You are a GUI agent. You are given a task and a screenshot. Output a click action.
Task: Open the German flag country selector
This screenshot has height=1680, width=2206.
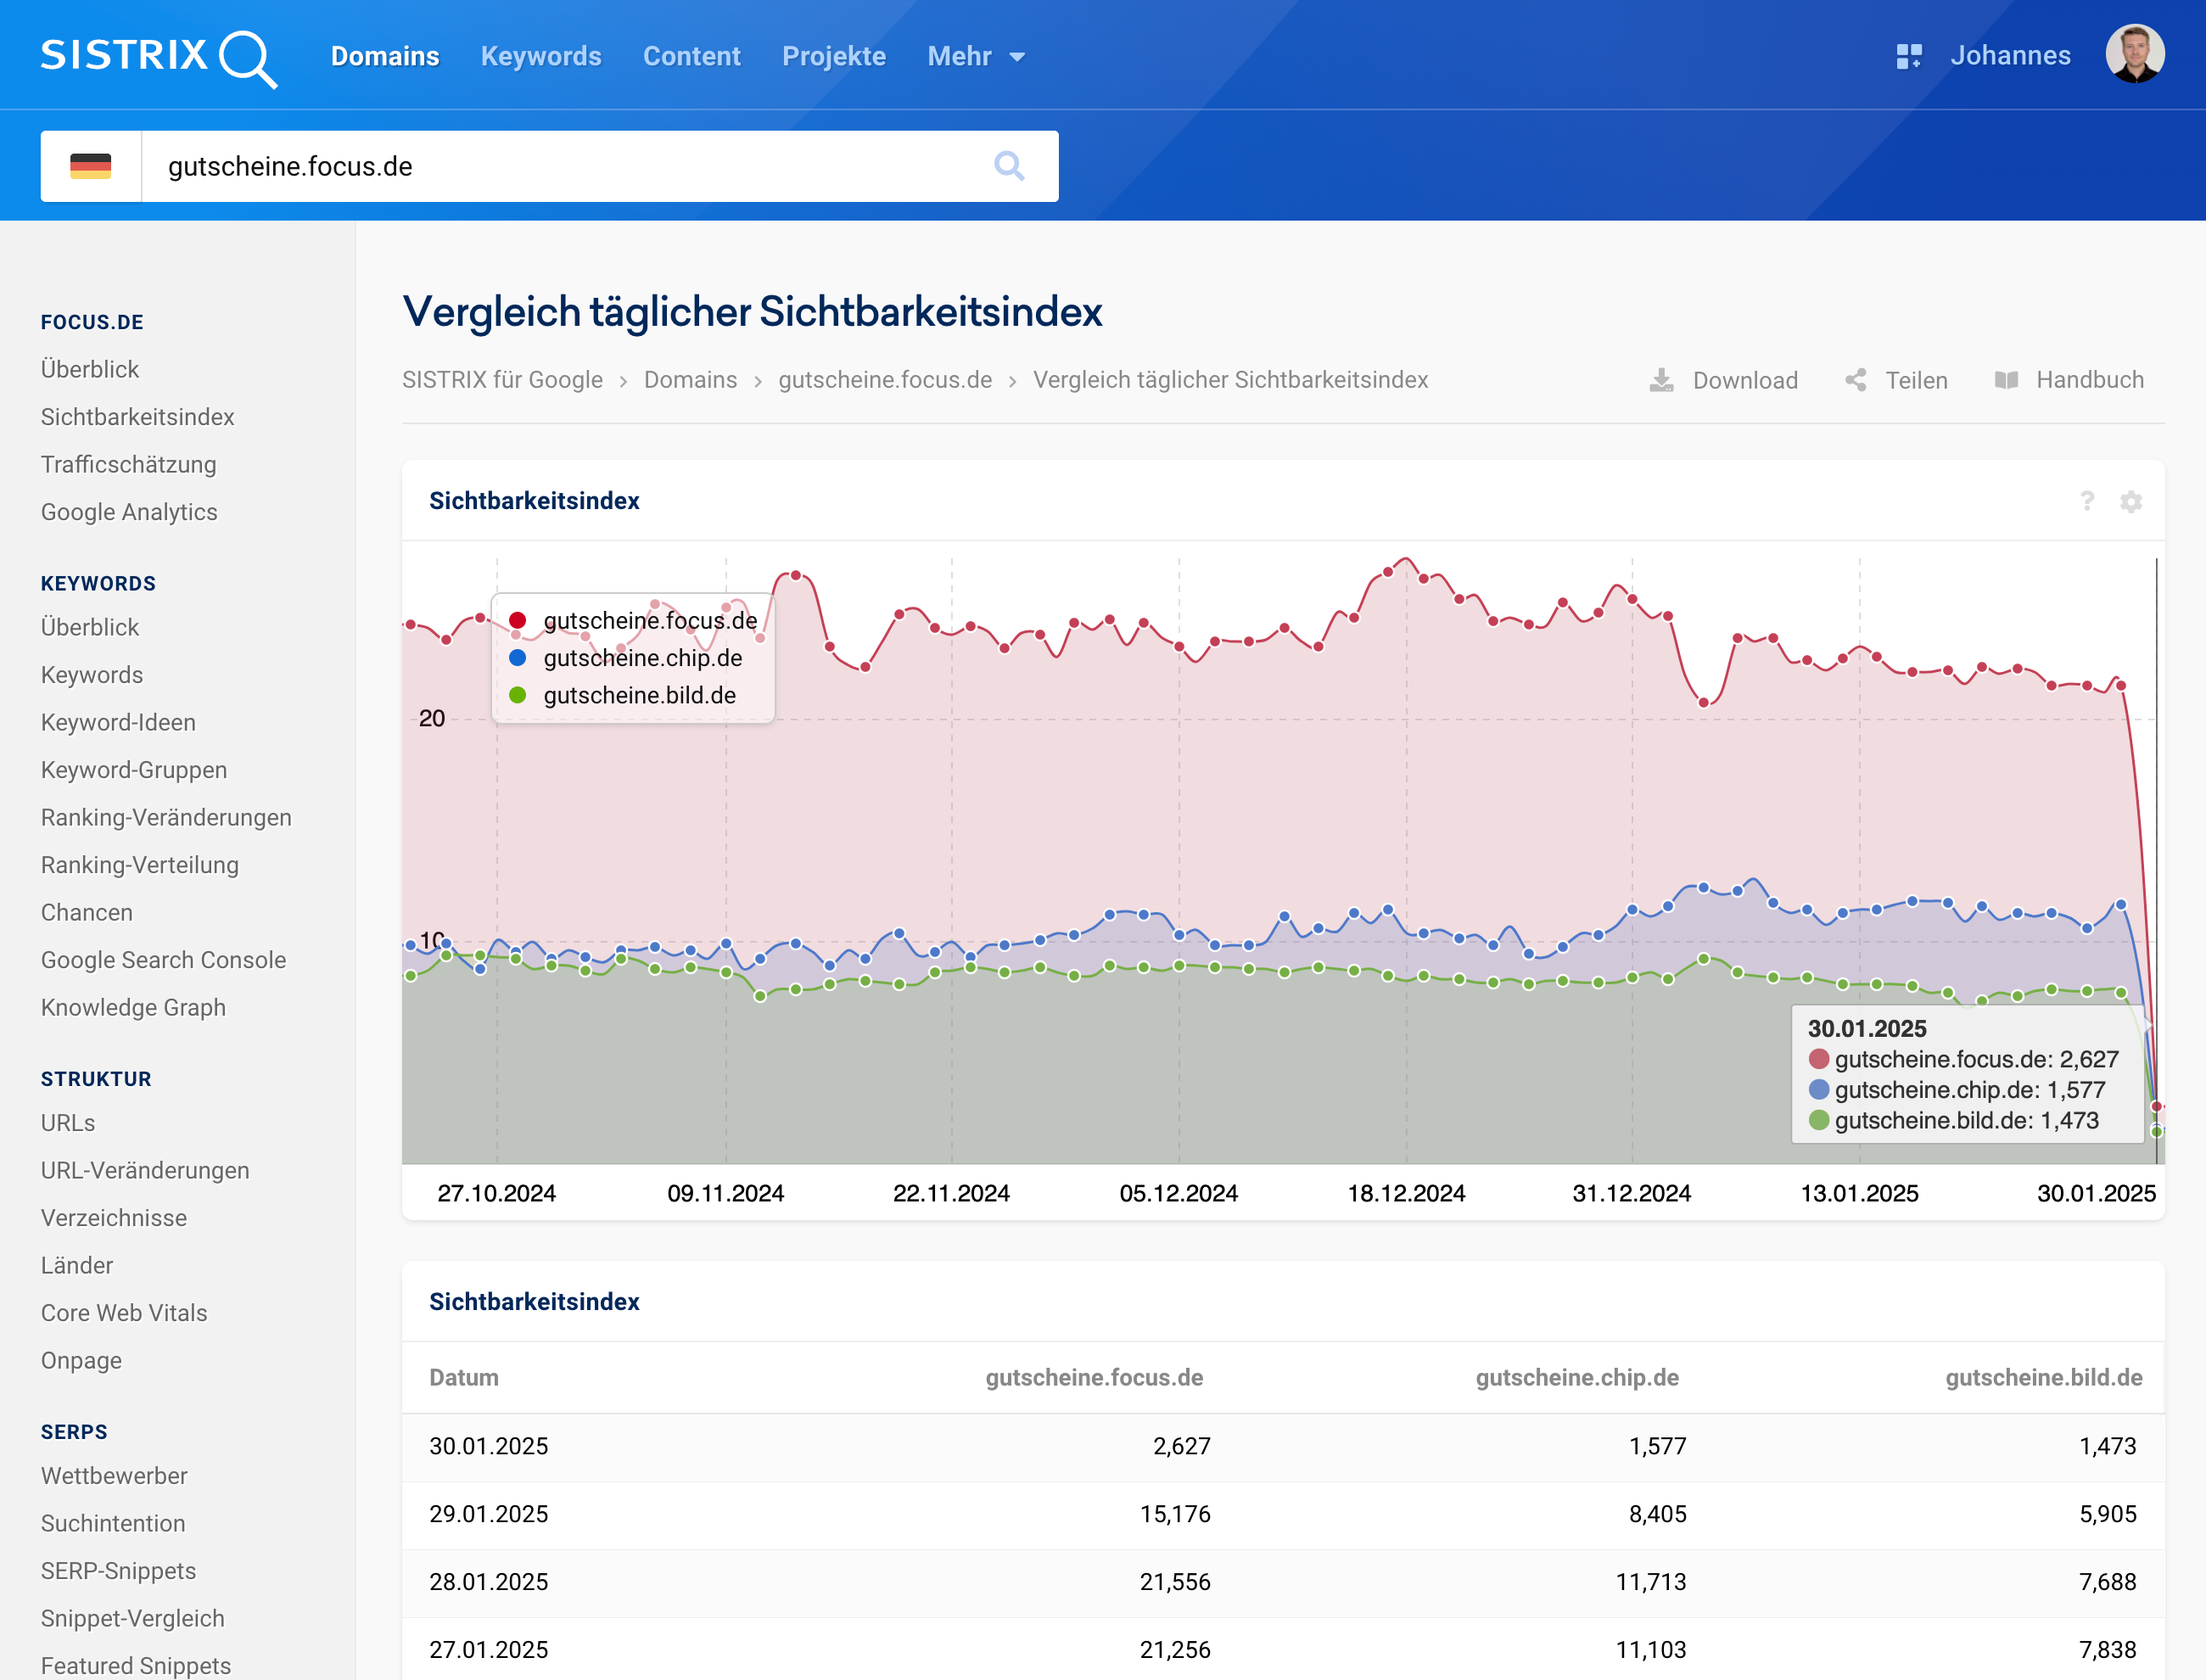[91, 166]
